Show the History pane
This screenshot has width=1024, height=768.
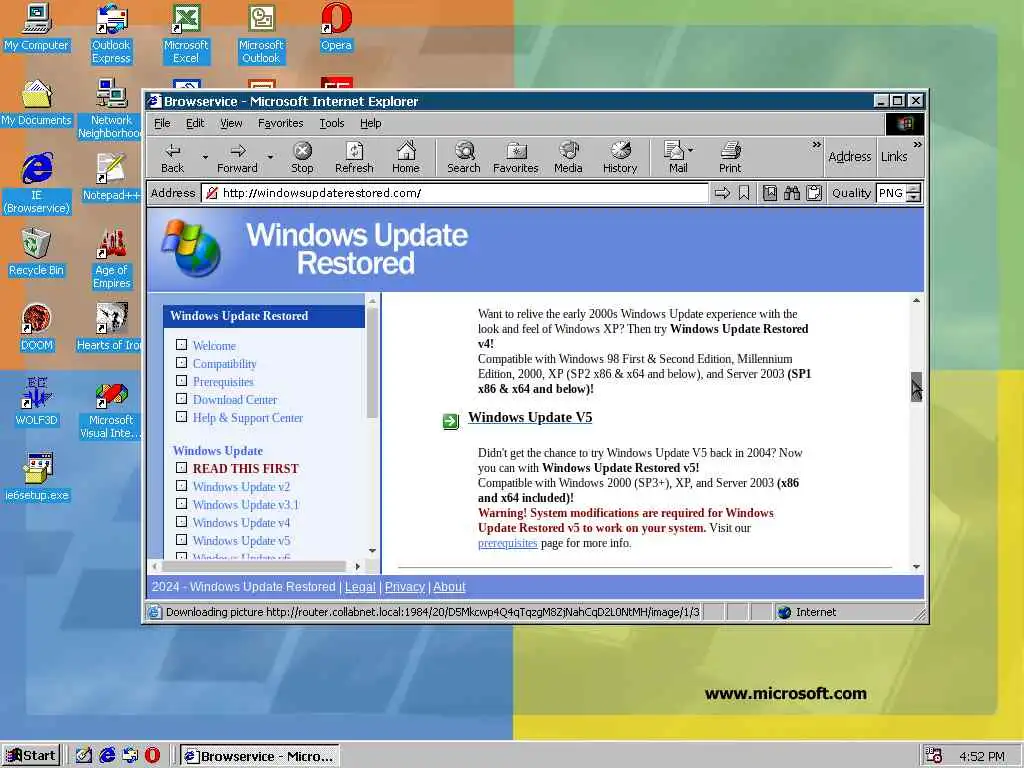pyautogui.click(x=620, y=157)
